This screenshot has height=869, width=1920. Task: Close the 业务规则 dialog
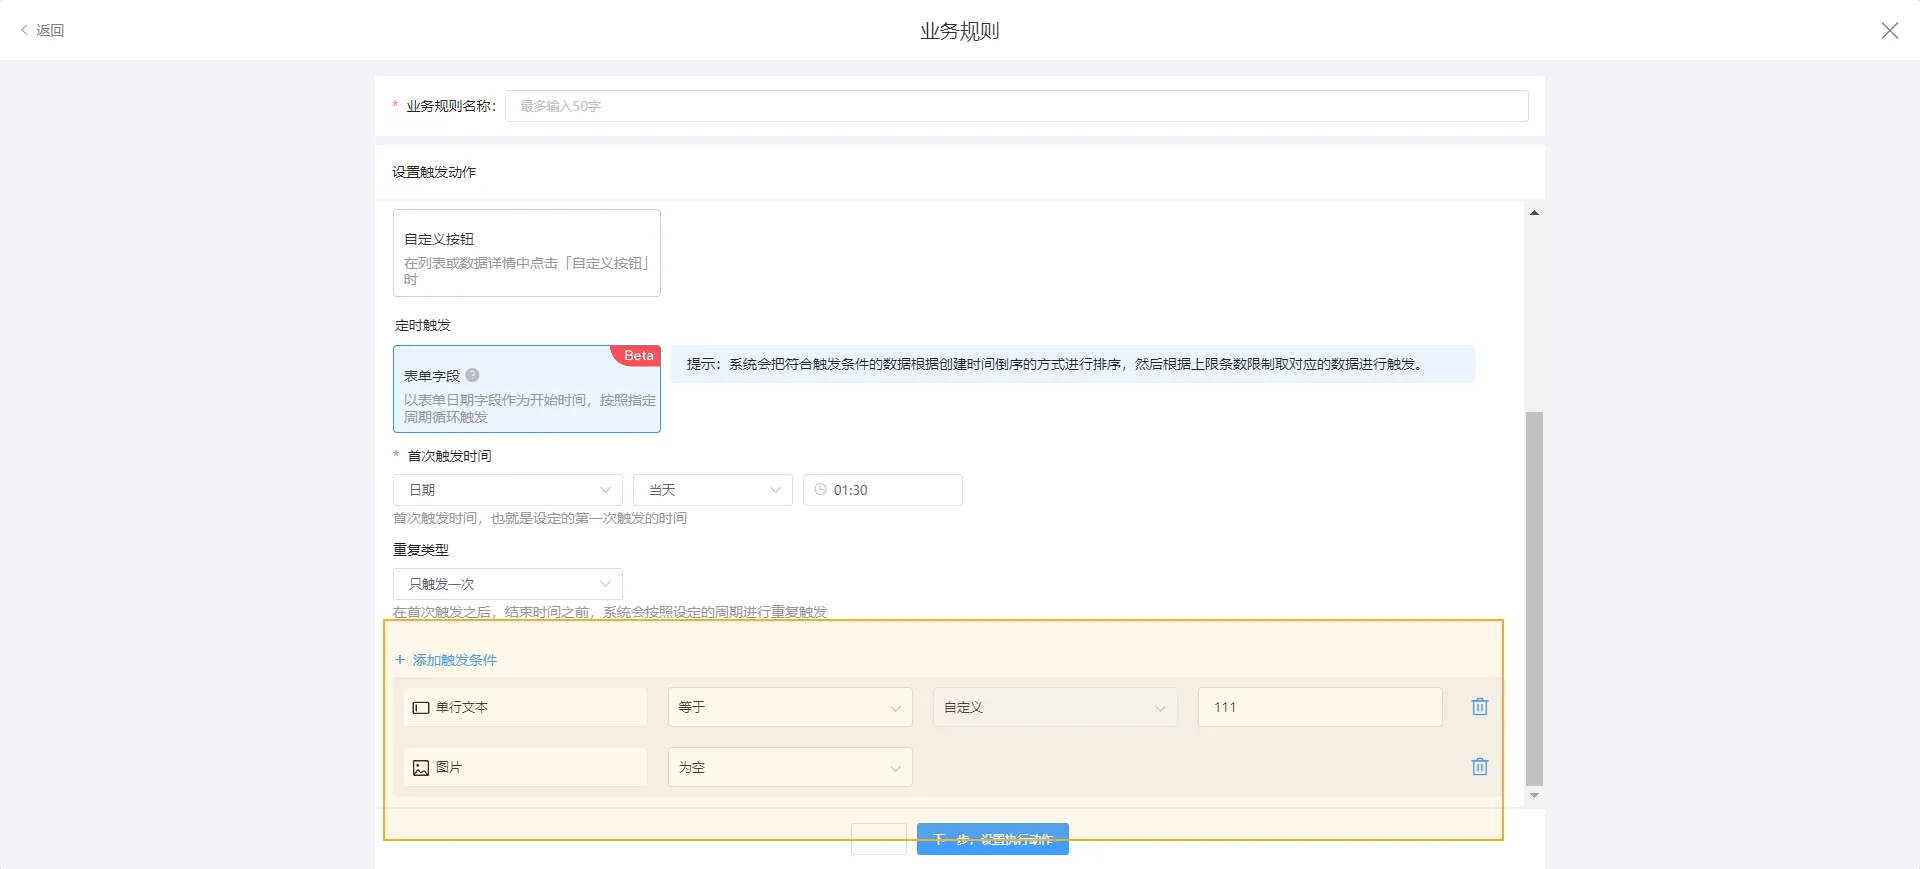pos(1889,30)
